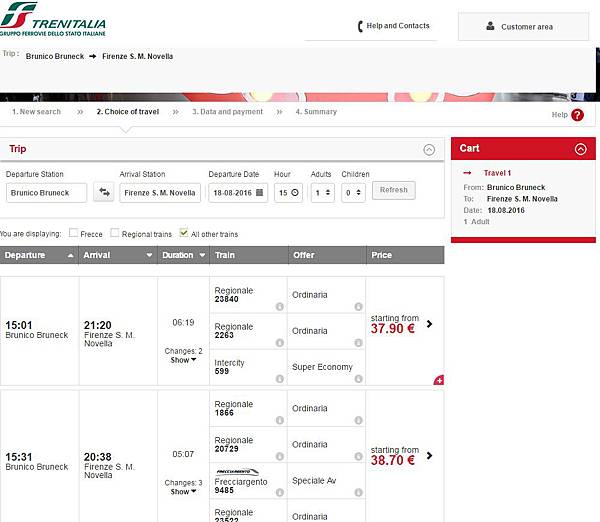The height and width of the screenshot is (522, 600).
Task: Open the Hour clock picker
Action: 295,192
